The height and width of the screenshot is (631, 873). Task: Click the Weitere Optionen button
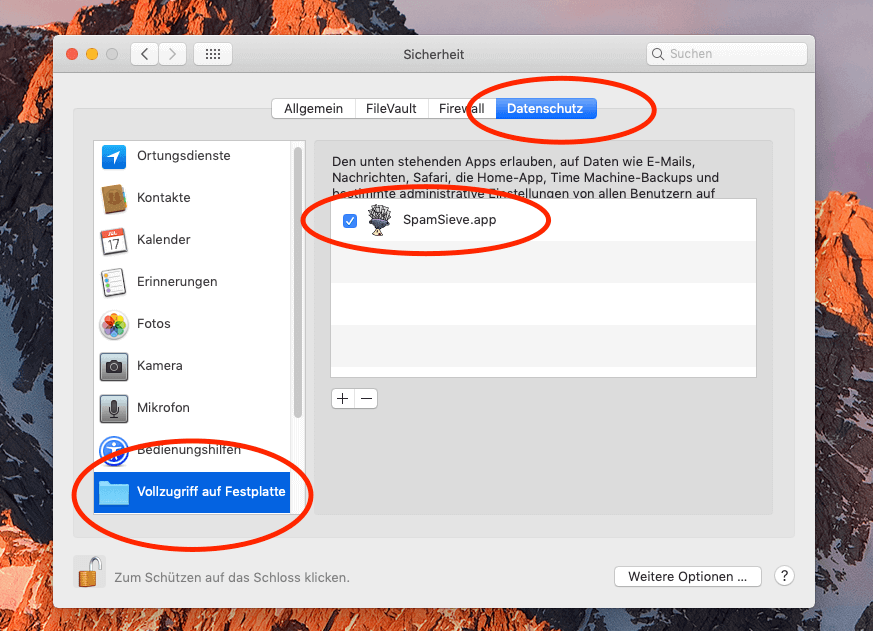[x=687, y=577]
